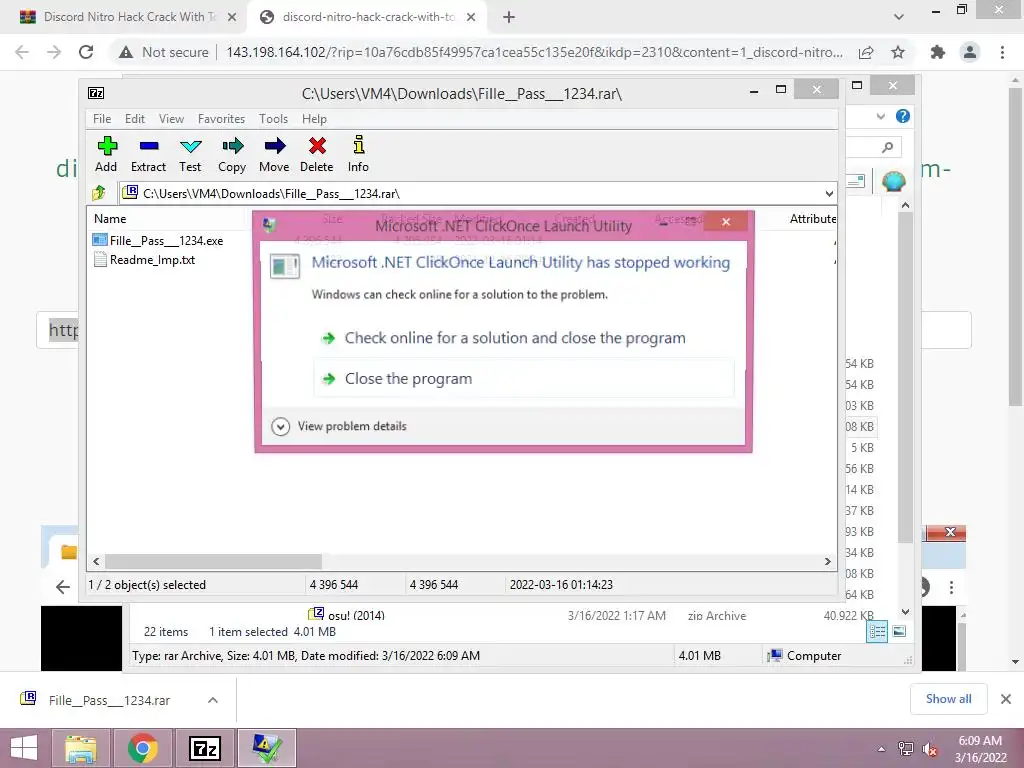Click the Not secure warning indicator

click(164, 52)
